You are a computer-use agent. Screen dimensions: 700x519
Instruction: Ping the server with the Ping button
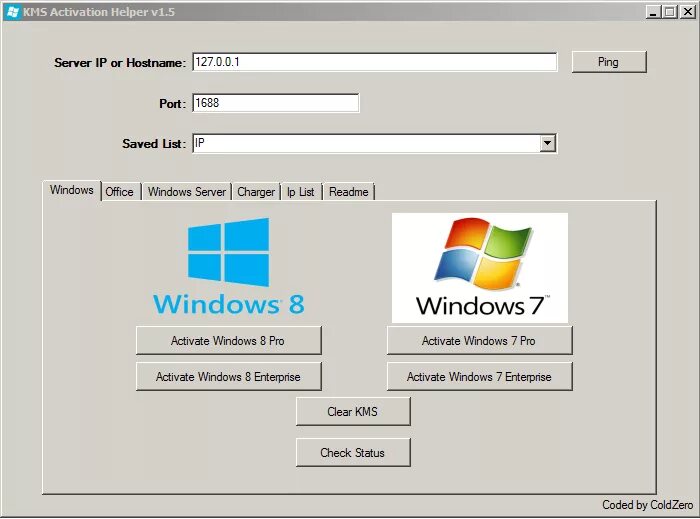pyautogui.click(x=608, y=62)
